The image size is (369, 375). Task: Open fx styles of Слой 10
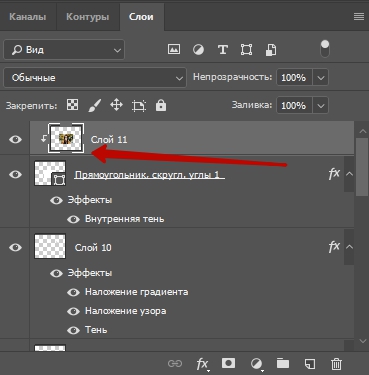[x=334, y=247]
